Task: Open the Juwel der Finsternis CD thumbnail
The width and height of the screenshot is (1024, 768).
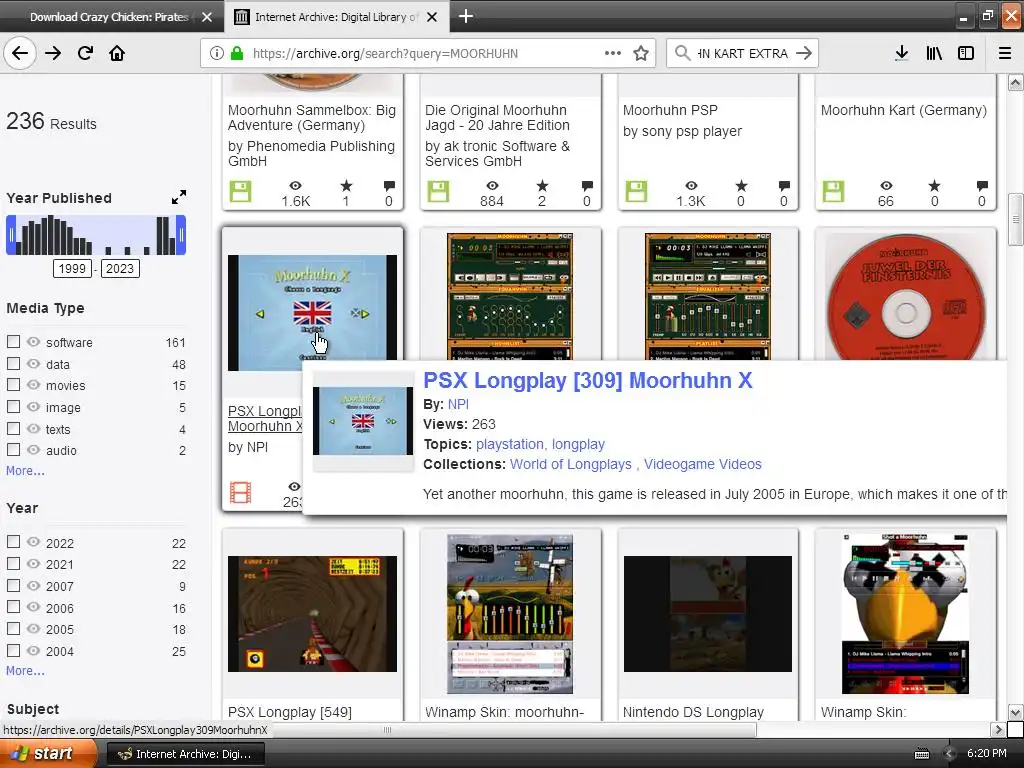Action: (x=906, y=297)
